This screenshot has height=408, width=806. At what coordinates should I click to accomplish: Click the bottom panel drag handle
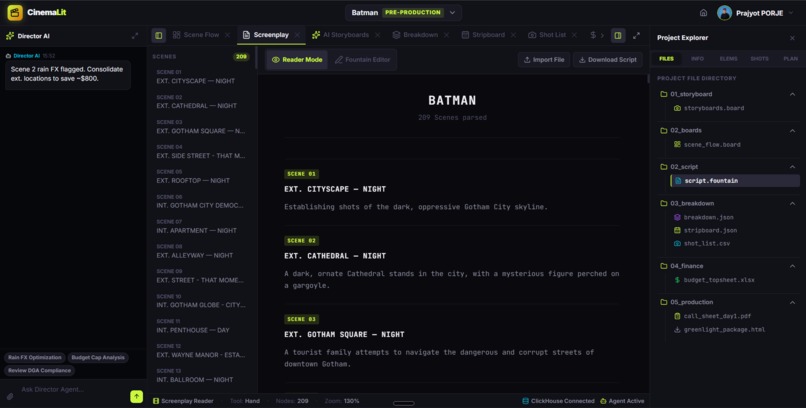click(x=404, y=403)
